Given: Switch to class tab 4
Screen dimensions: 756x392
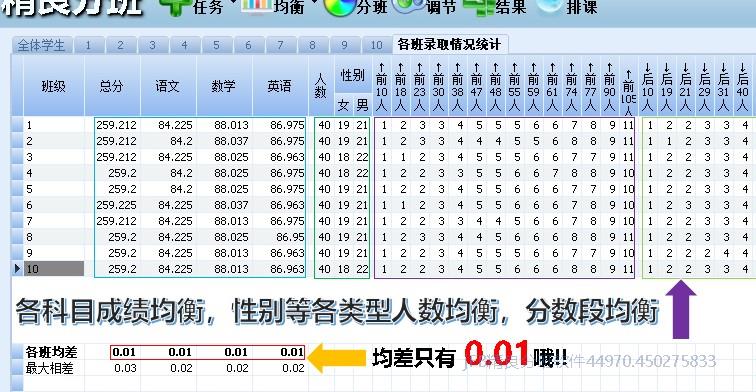Looking at the screenshot, I should (x=184, y=45).
